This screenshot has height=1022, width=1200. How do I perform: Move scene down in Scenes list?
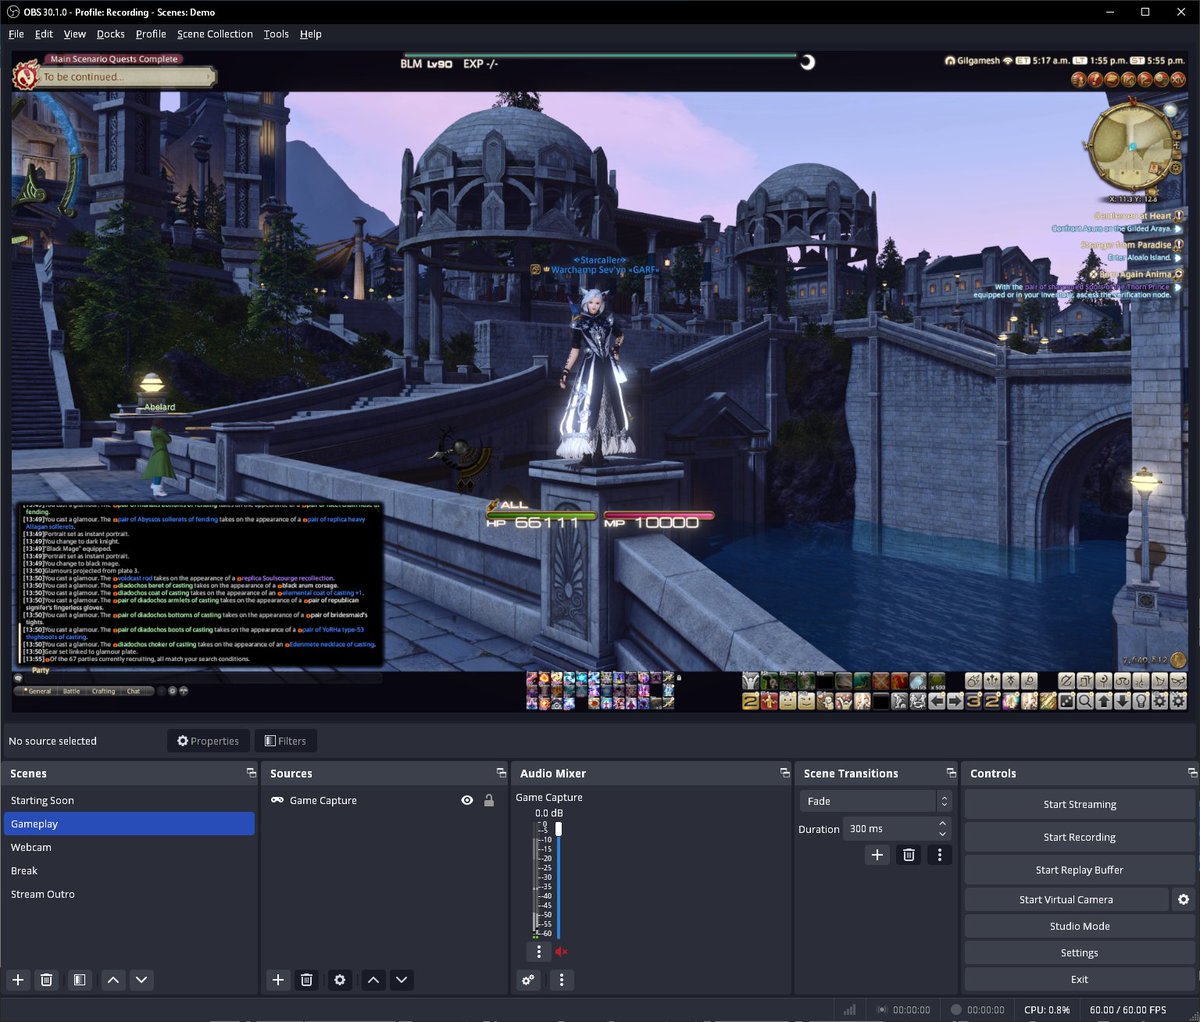[141, 980]
